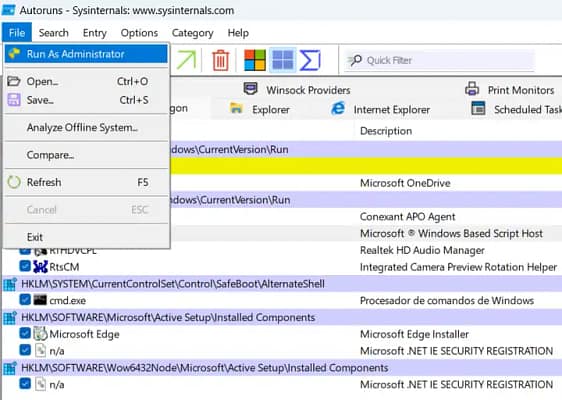Open the Options menu
The height and width of the screenshot is (400, 562).
point(139,33)
